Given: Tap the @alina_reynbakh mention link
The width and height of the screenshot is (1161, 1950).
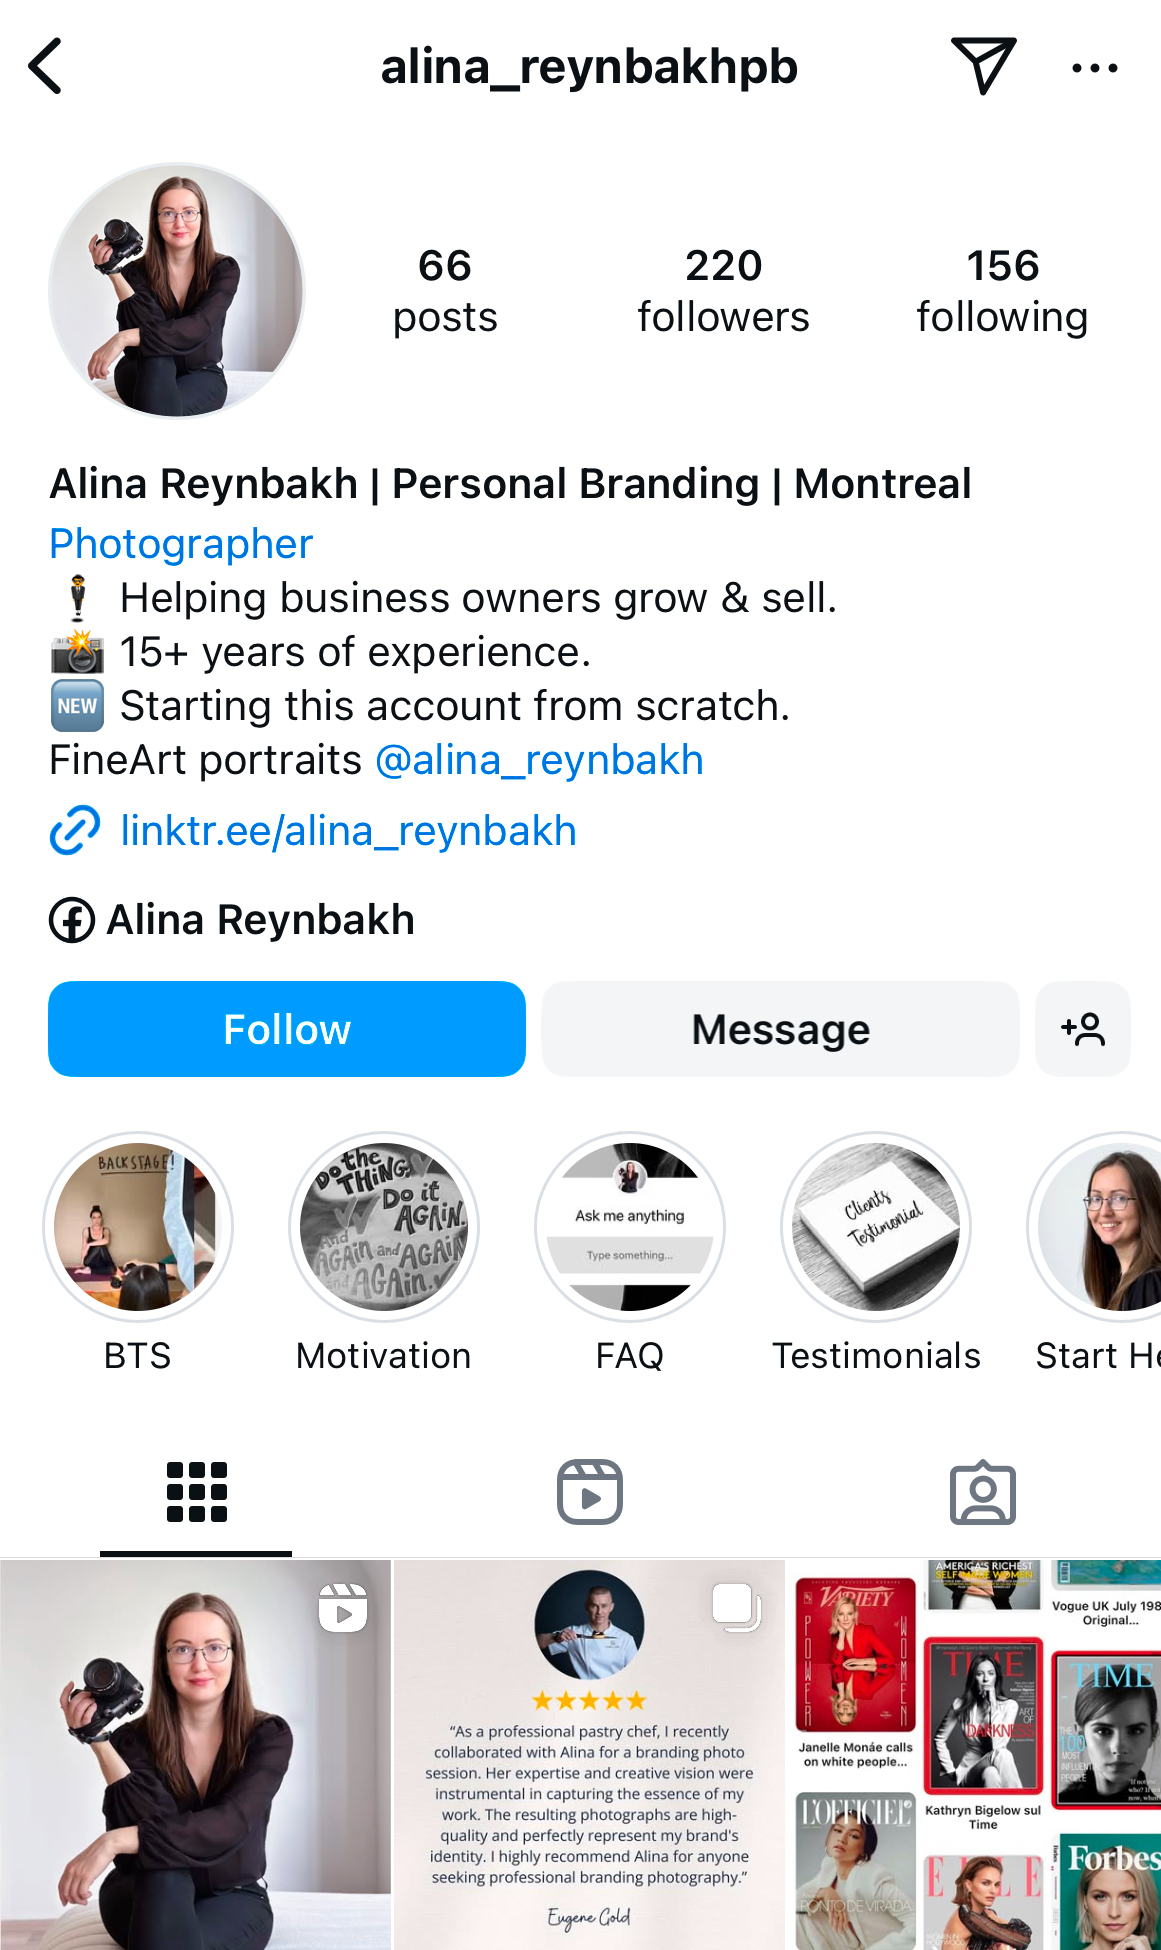Looking at the screenshot, I should tap(539, 760).
